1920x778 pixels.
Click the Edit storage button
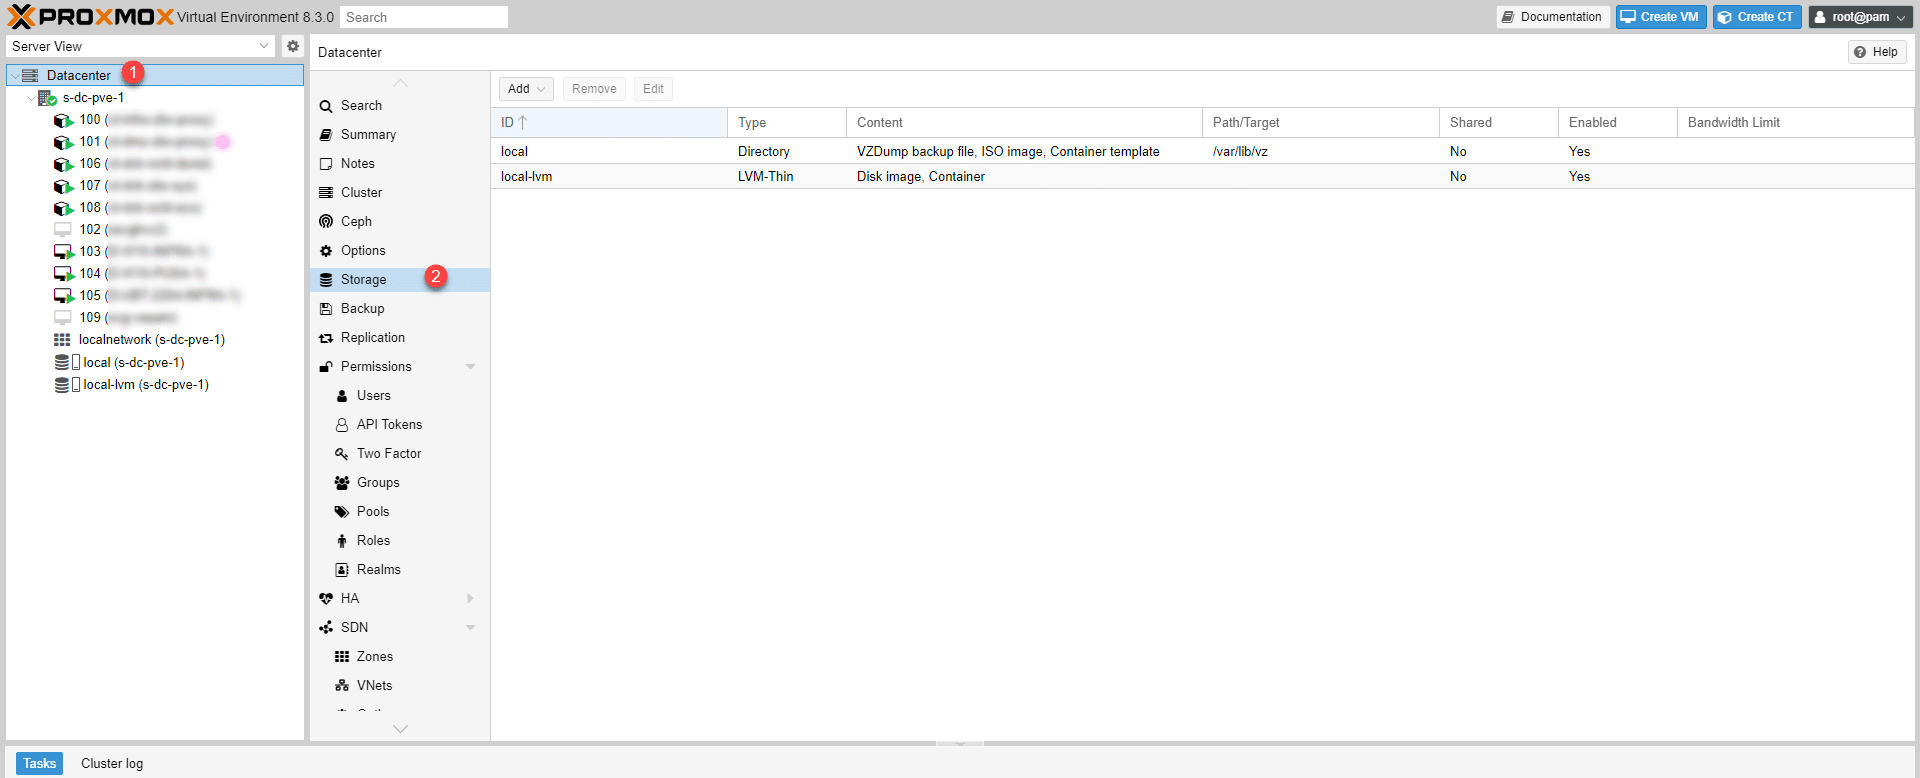click(653, 89)
